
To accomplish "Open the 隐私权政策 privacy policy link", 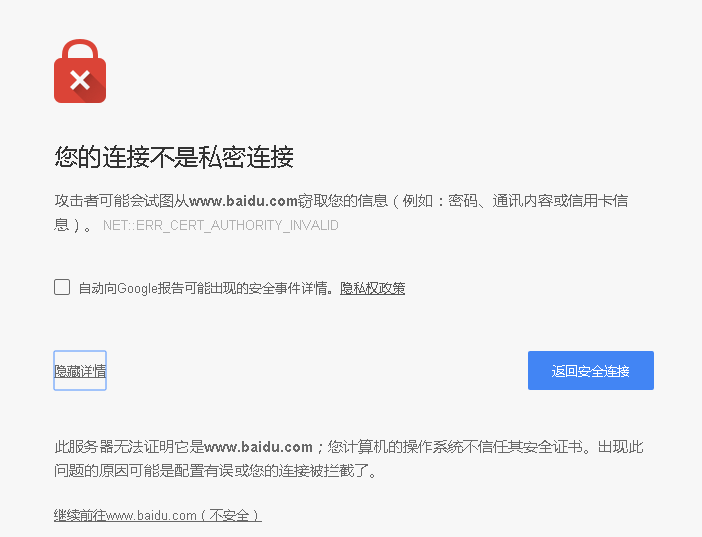I will 372,288.
